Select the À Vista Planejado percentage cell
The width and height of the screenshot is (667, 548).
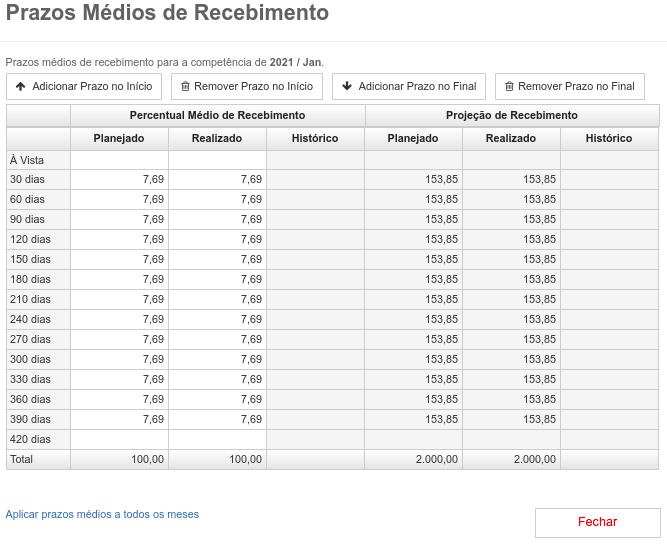(120, 160)
